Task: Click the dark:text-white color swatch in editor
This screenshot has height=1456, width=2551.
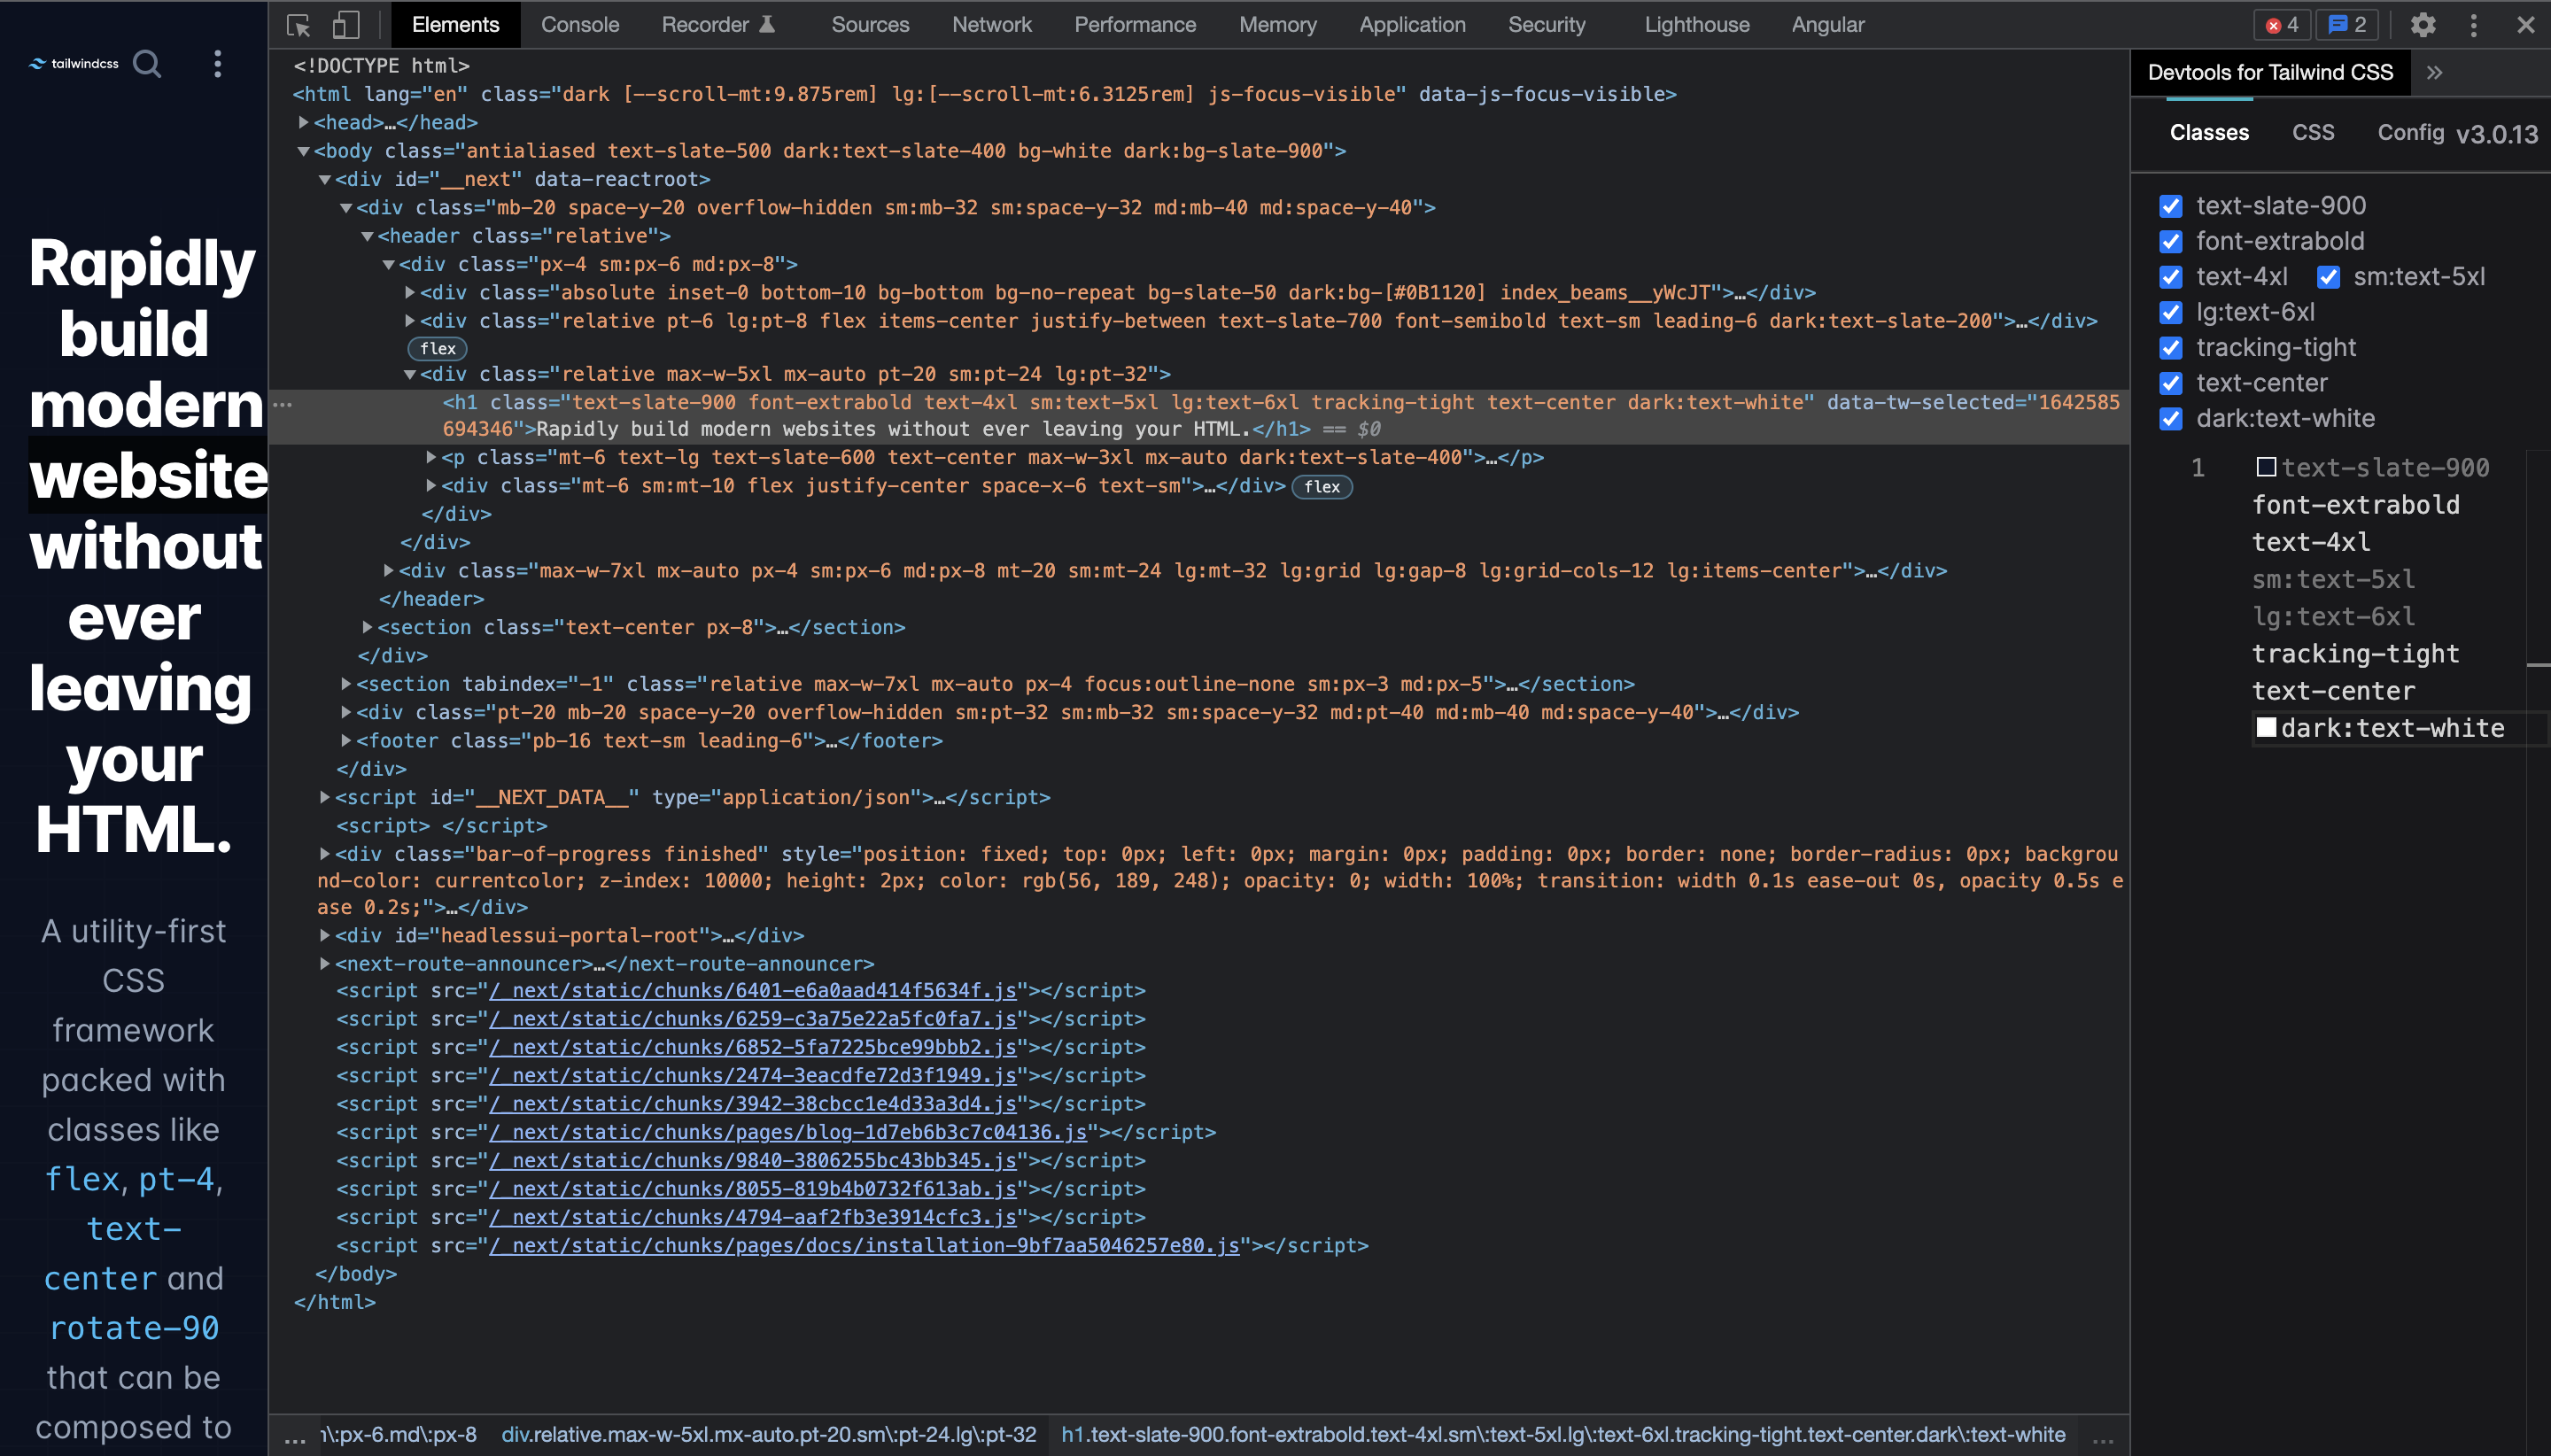Action: click(2267, 727)
